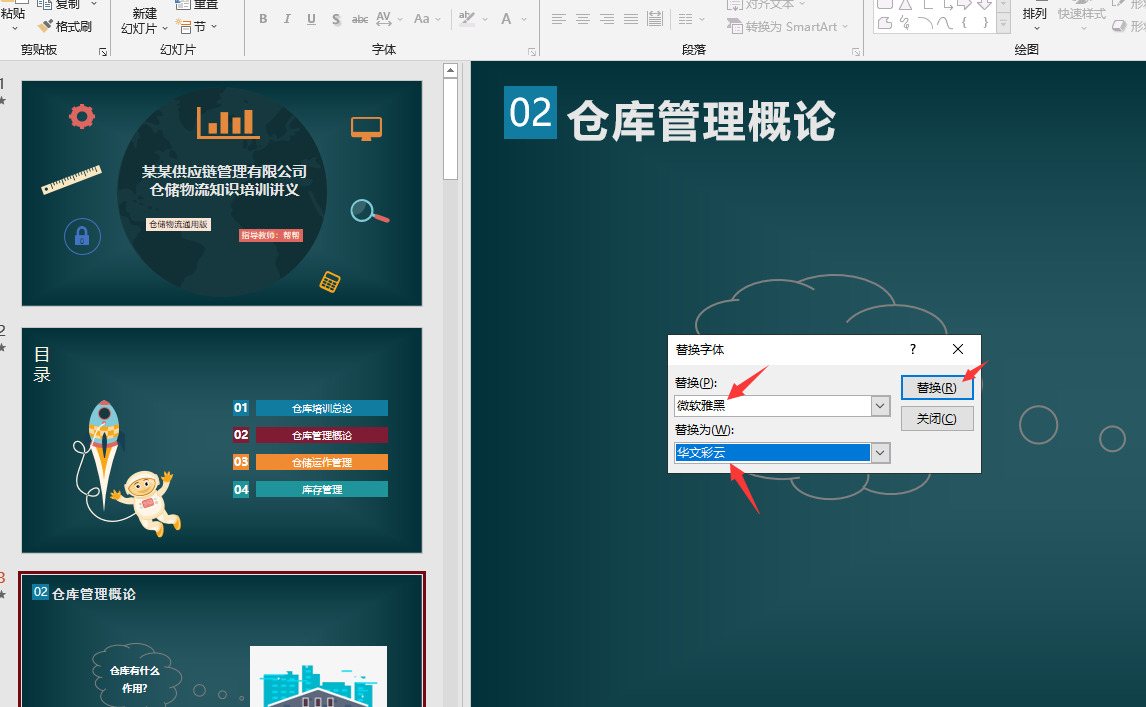
Task: Click the Format Painter (格式刷)
Action: (66, 26)
